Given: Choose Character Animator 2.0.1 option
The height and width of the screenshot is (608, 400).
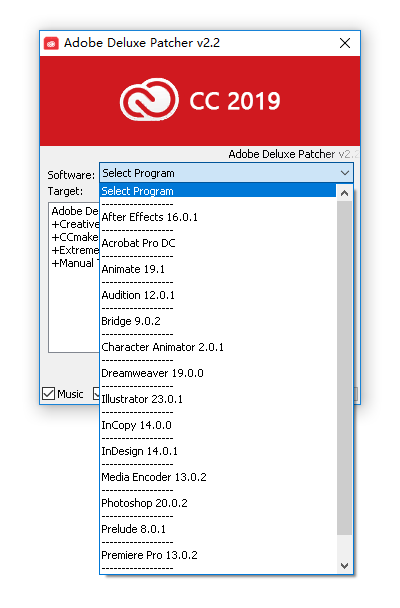Looking at the screenshot, I should [x=218, y=347].
